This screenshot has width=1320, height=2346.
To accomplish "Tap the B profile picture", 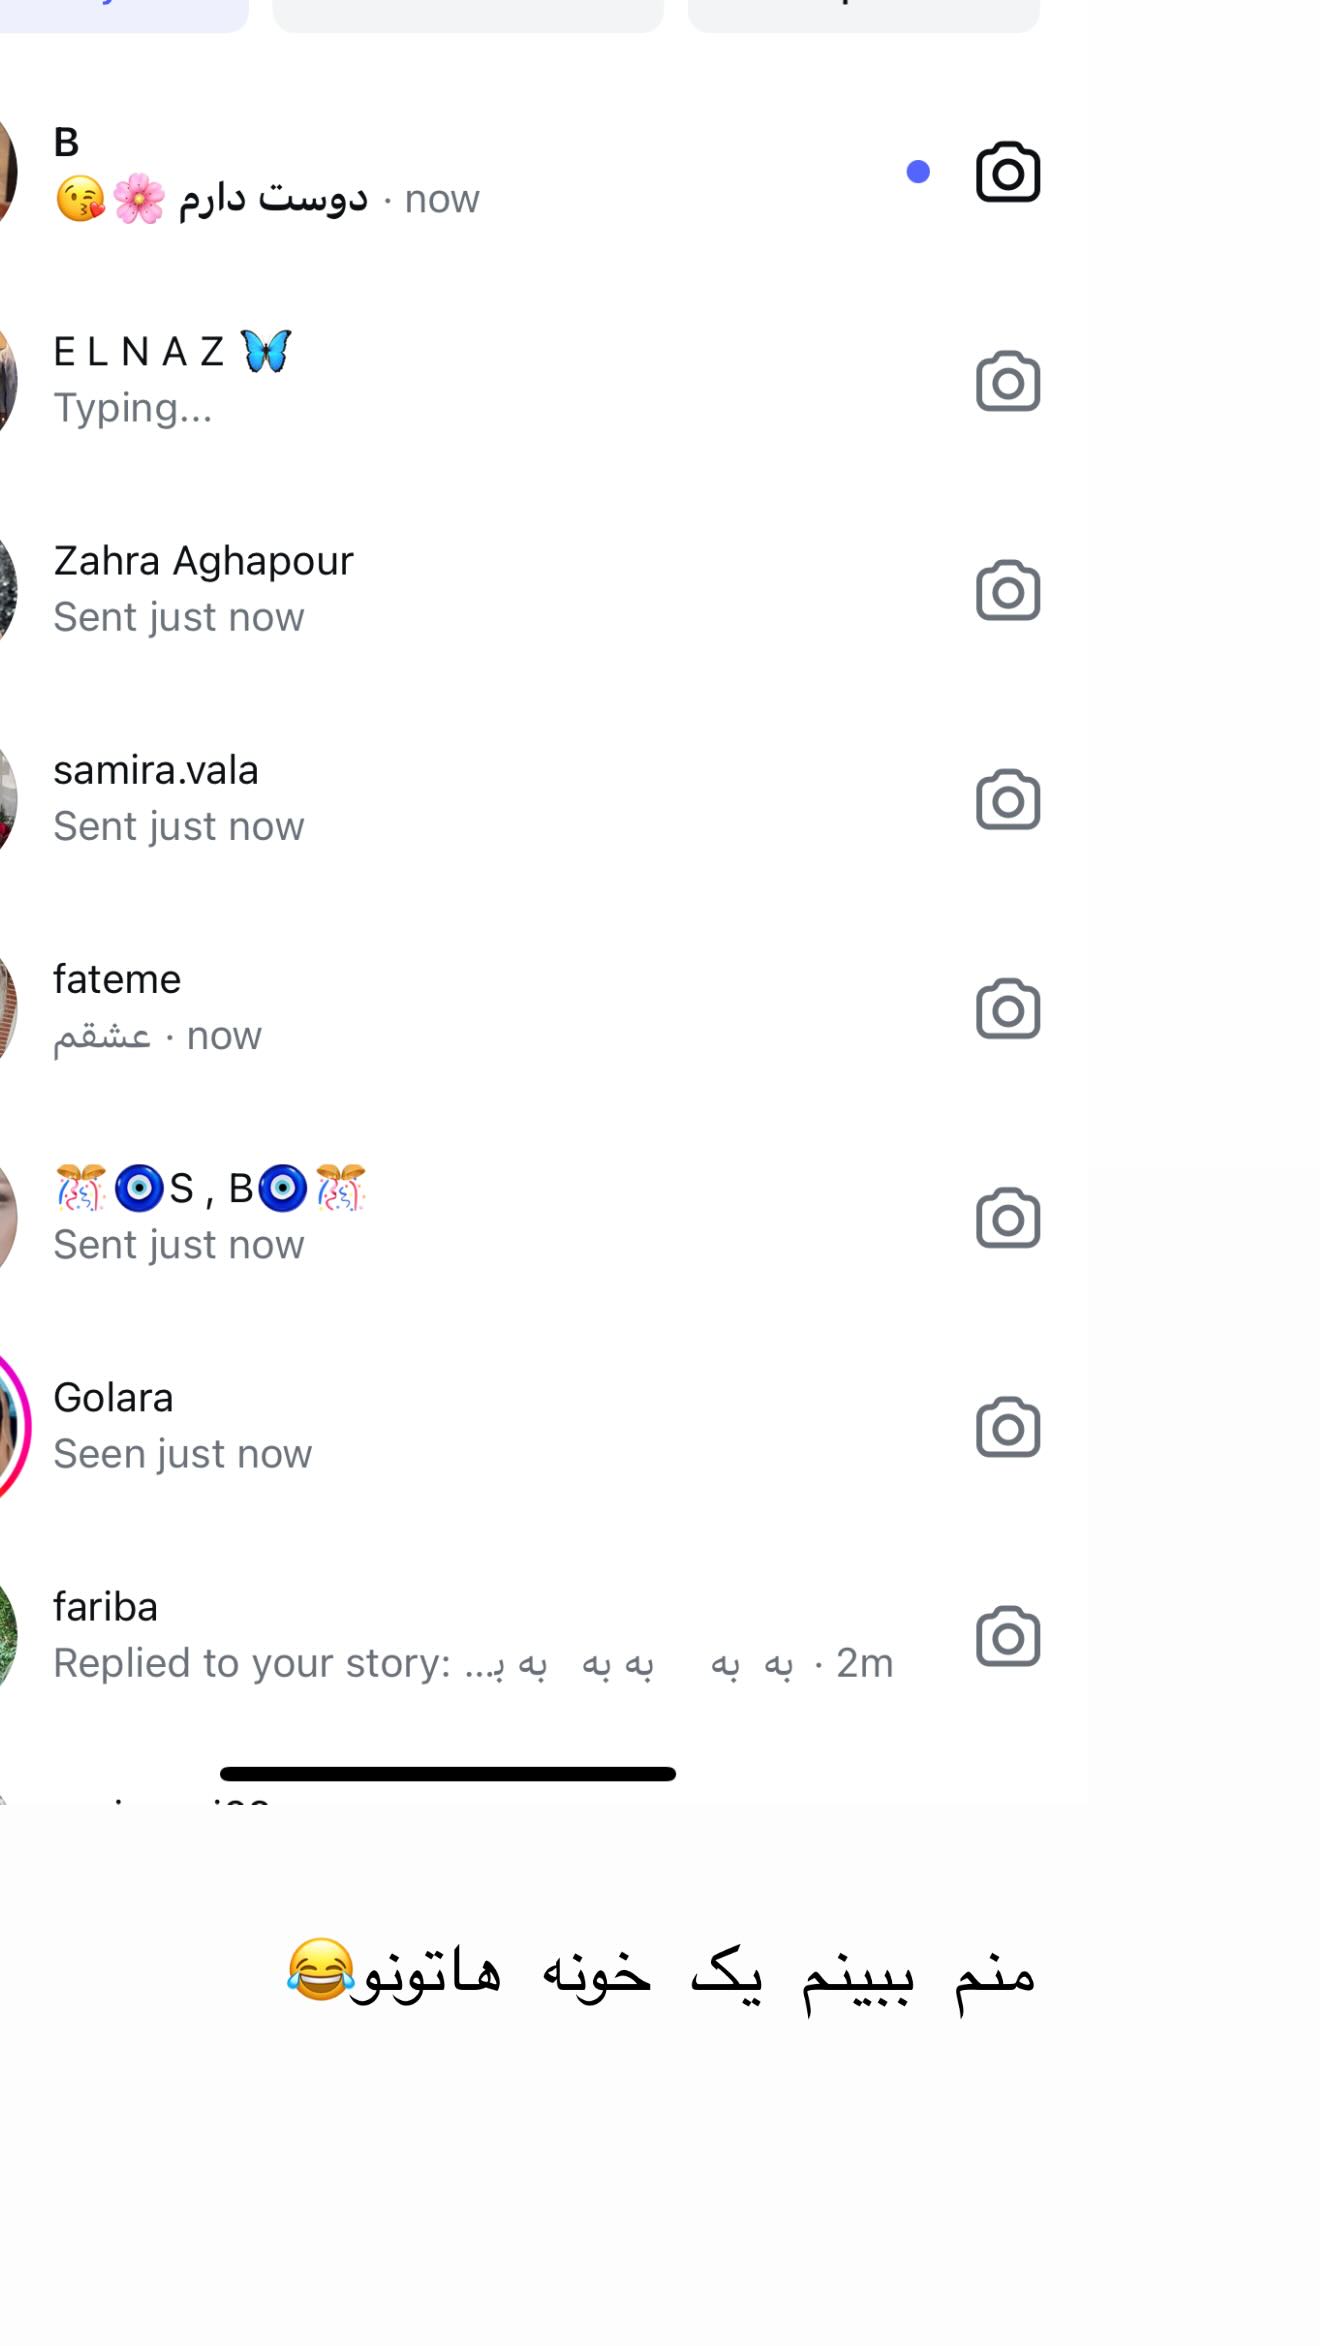I will pos(8,172).
